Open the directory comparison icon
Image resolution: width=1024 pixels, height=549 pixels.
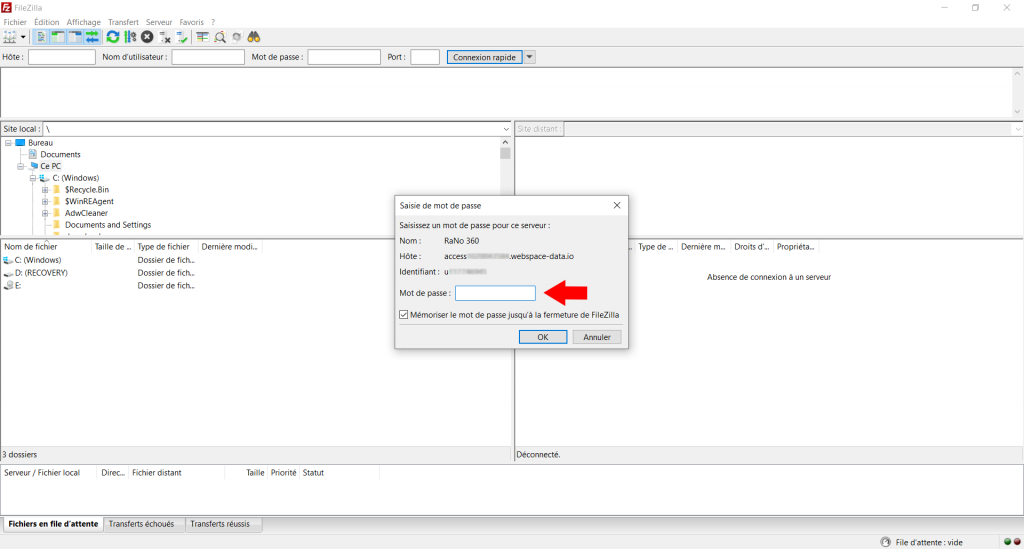click(202, 37)
